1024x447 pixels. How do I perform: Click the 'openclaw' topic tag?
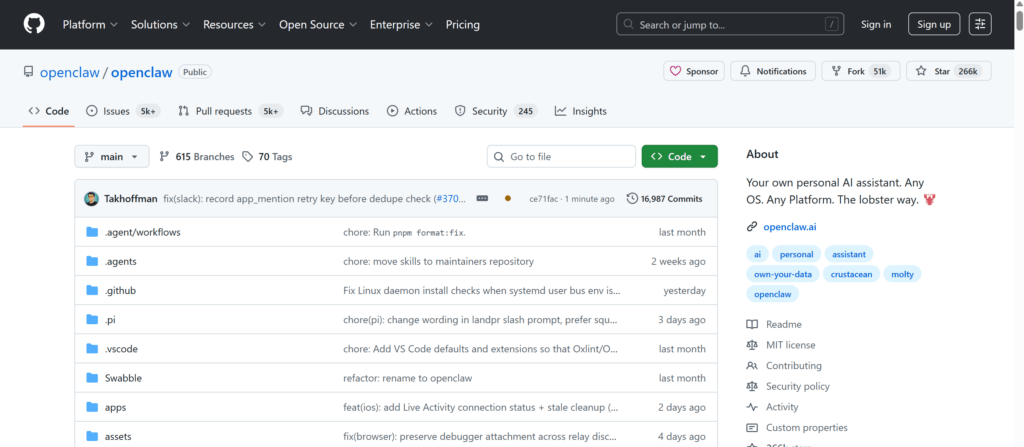[773, 295]
